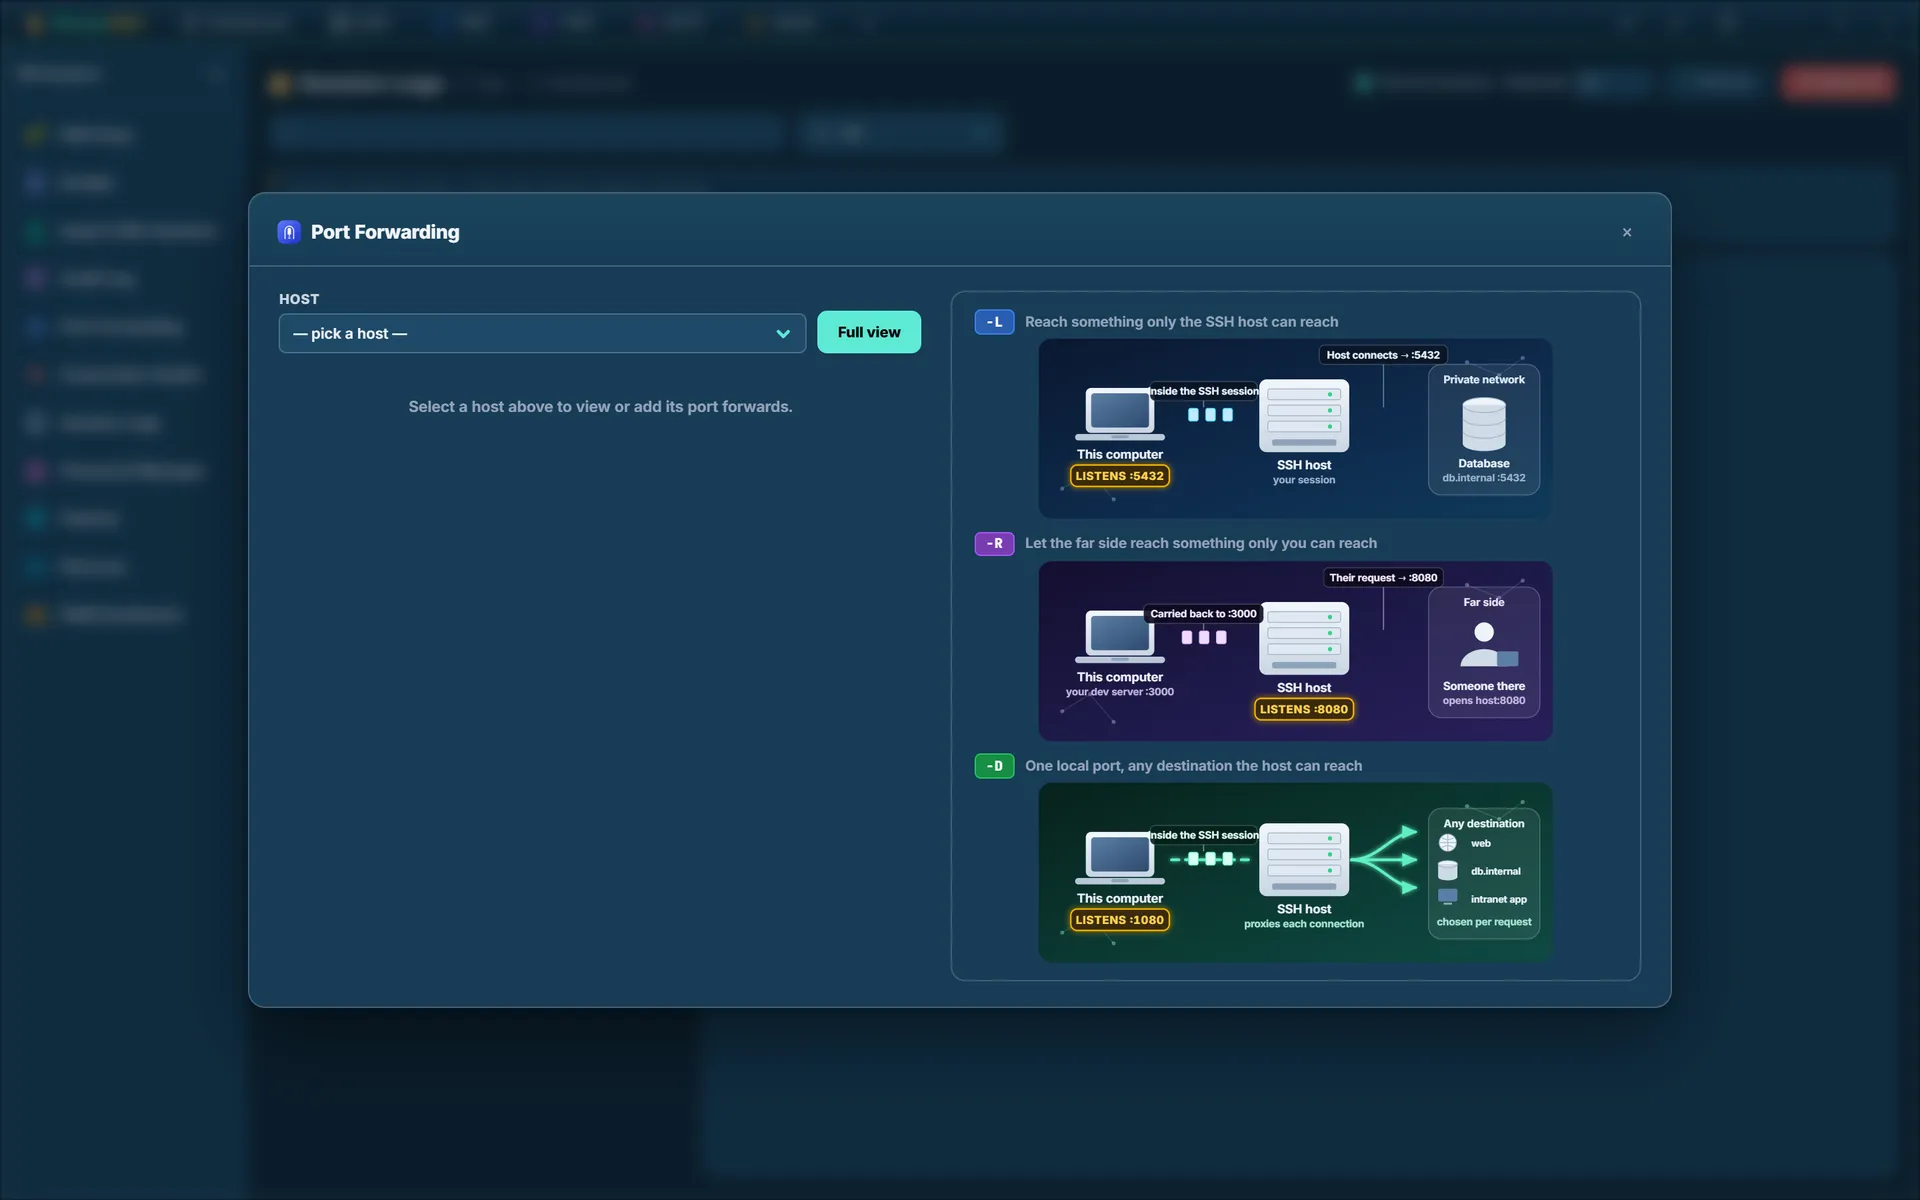The width and height of the screenshot is (1920, 1200).
Task: Click the HOST field label
Action: coord(299,299)
